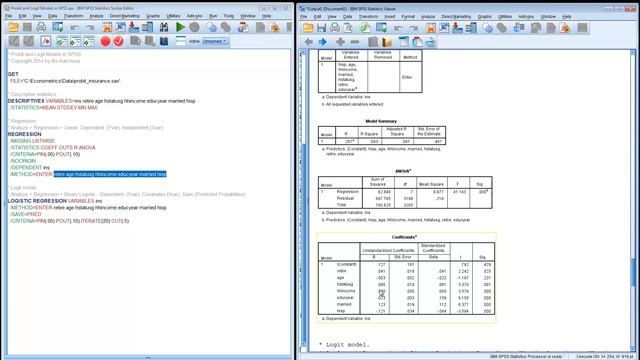640x360 pixels.
Task: Print the syntax using the Syntax Editor printer icon
Action: tap(41, 27)
